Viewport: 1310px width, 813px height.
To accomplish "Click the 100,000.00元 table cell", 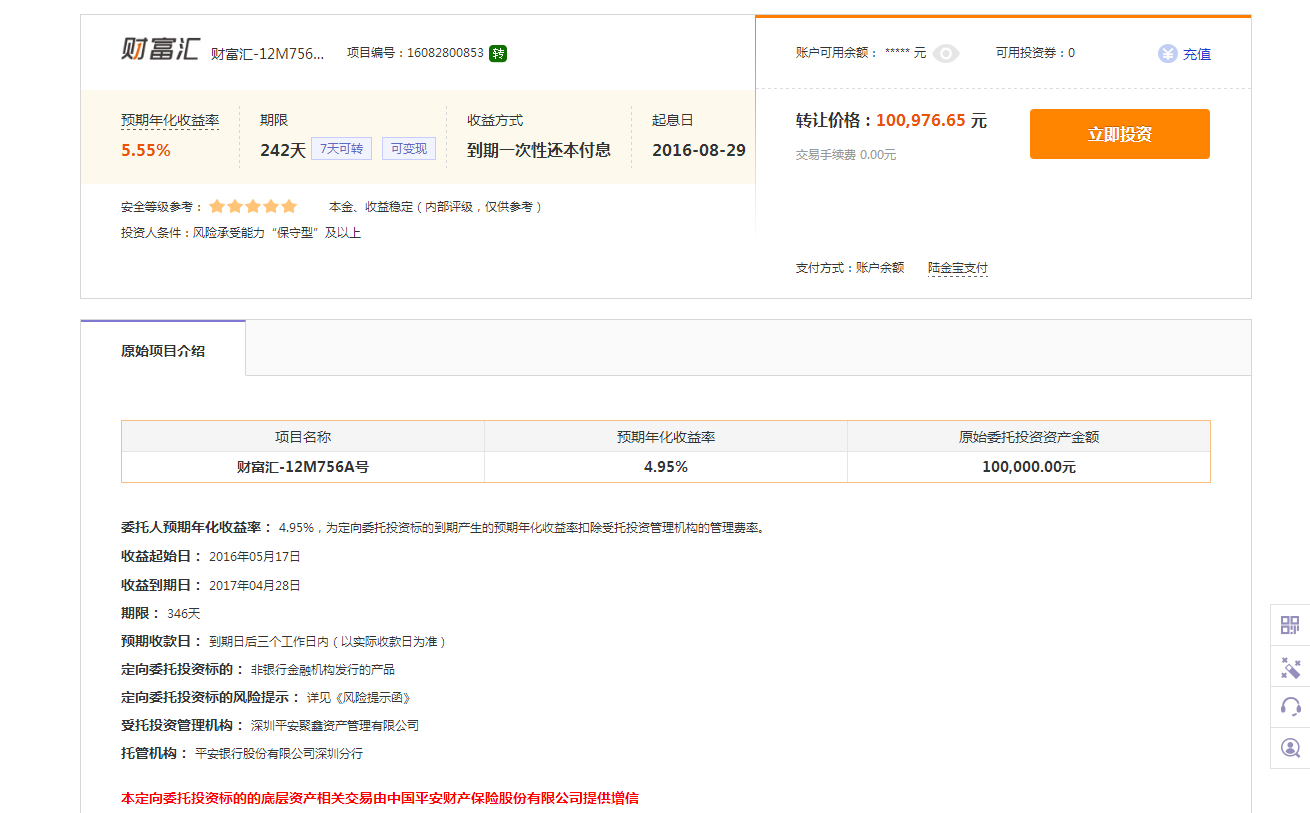I will point(1029,467).
